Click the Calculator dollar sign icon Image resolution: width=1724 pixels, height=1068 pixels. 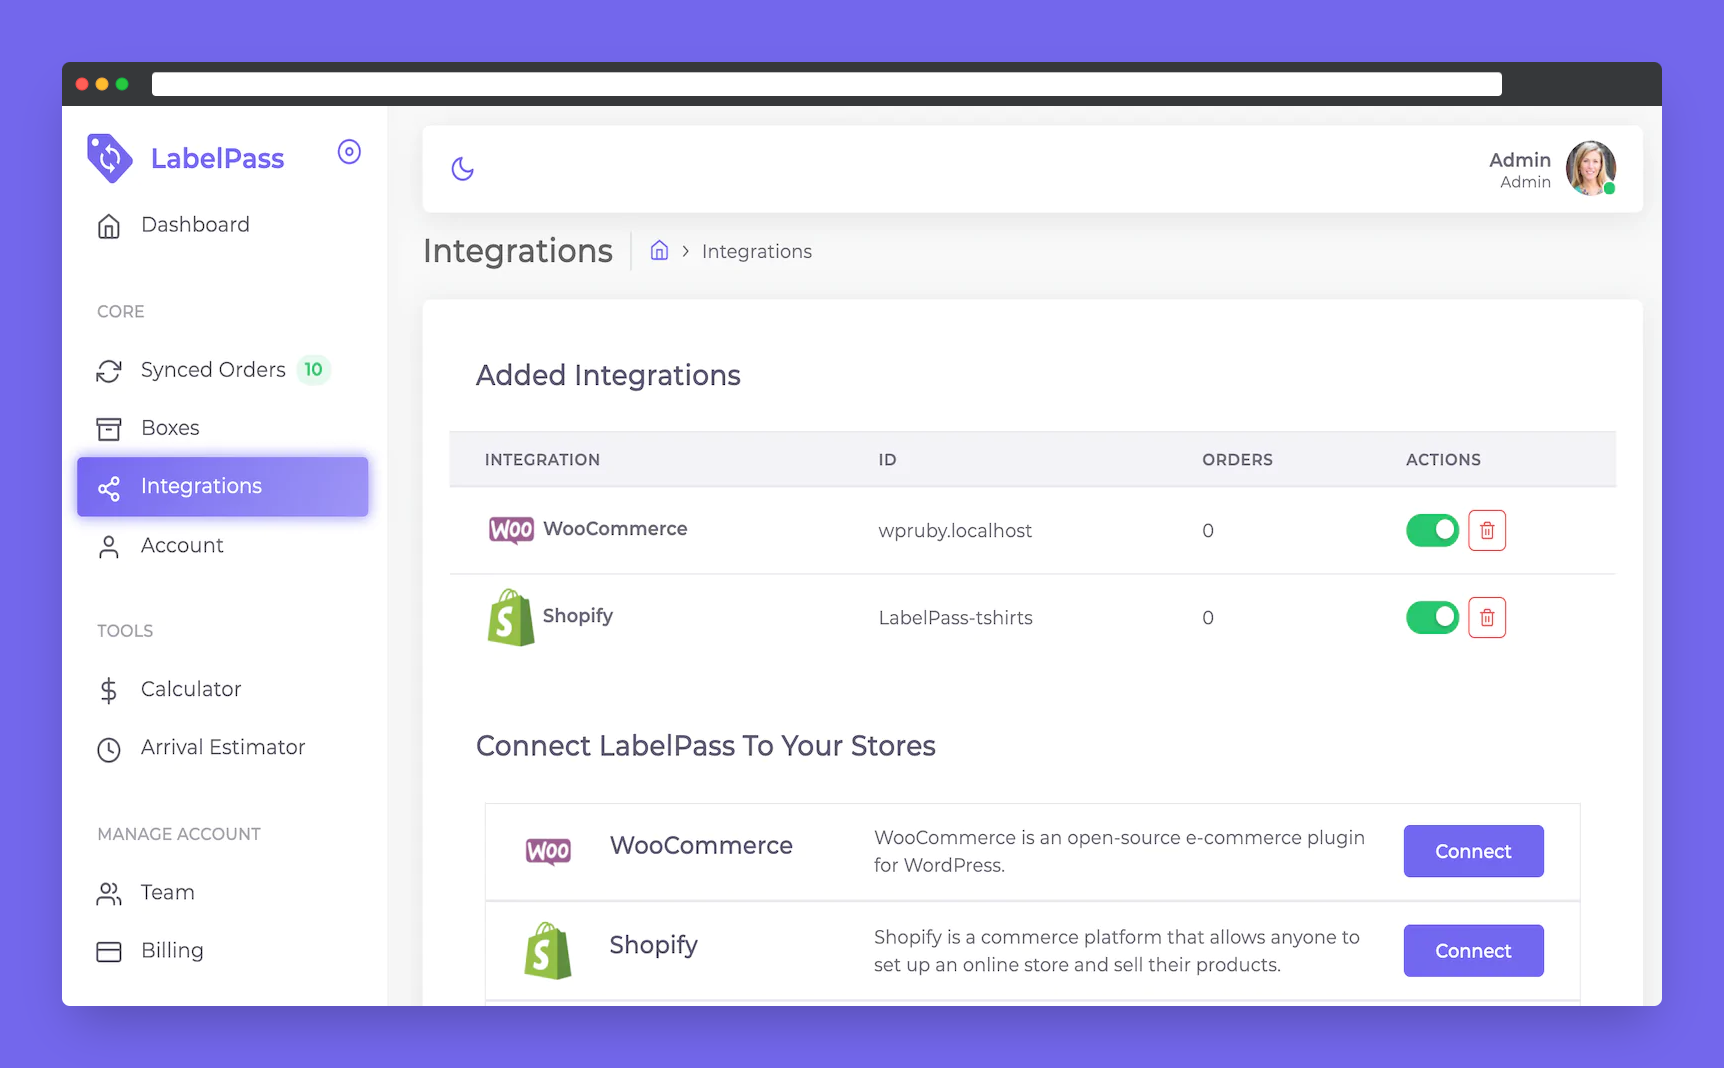(109, 691)
